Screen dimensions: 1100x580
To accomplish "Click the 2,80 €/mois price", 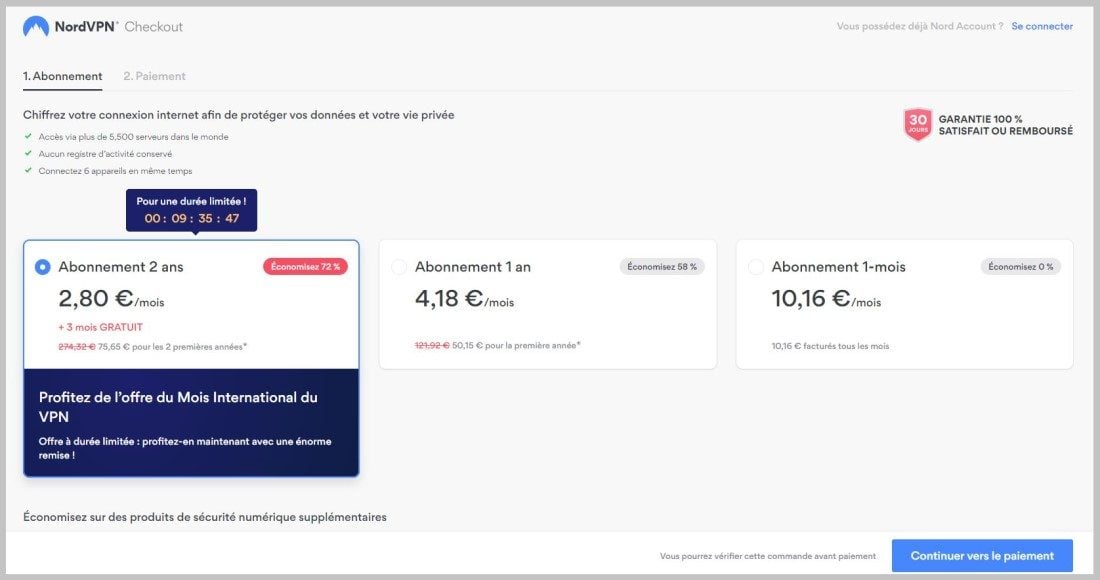I will coord(112,299).
